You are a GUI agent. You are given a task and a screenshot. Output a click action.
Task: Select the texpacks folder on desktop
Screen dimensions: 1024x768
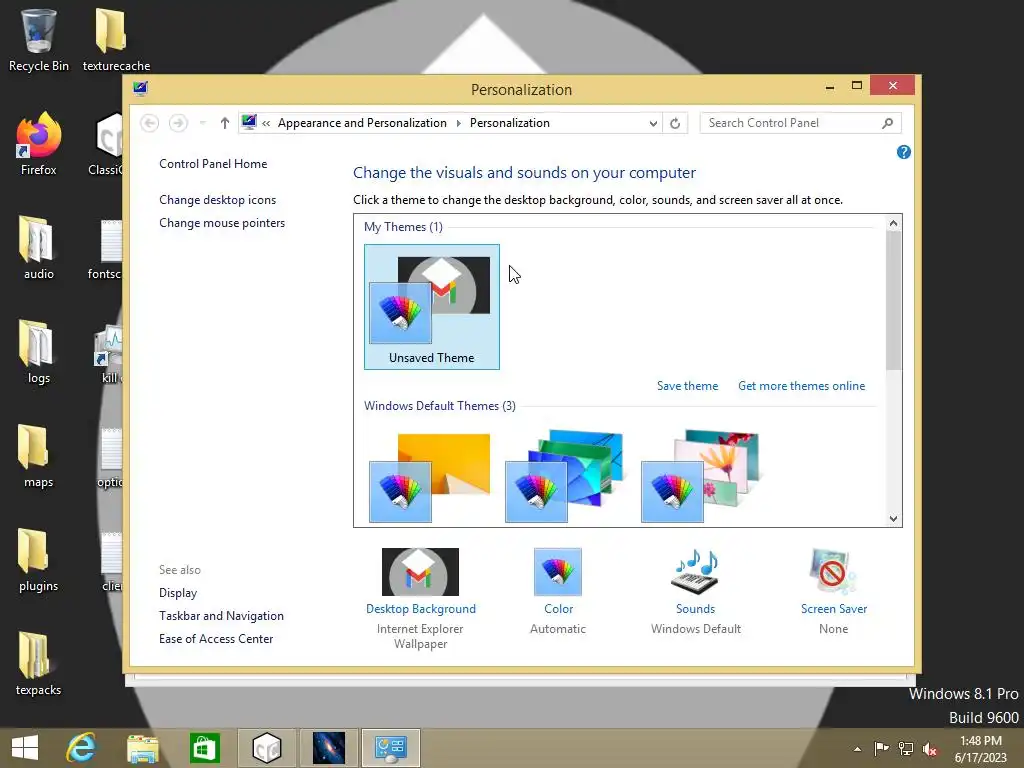[x=39, y=664]
